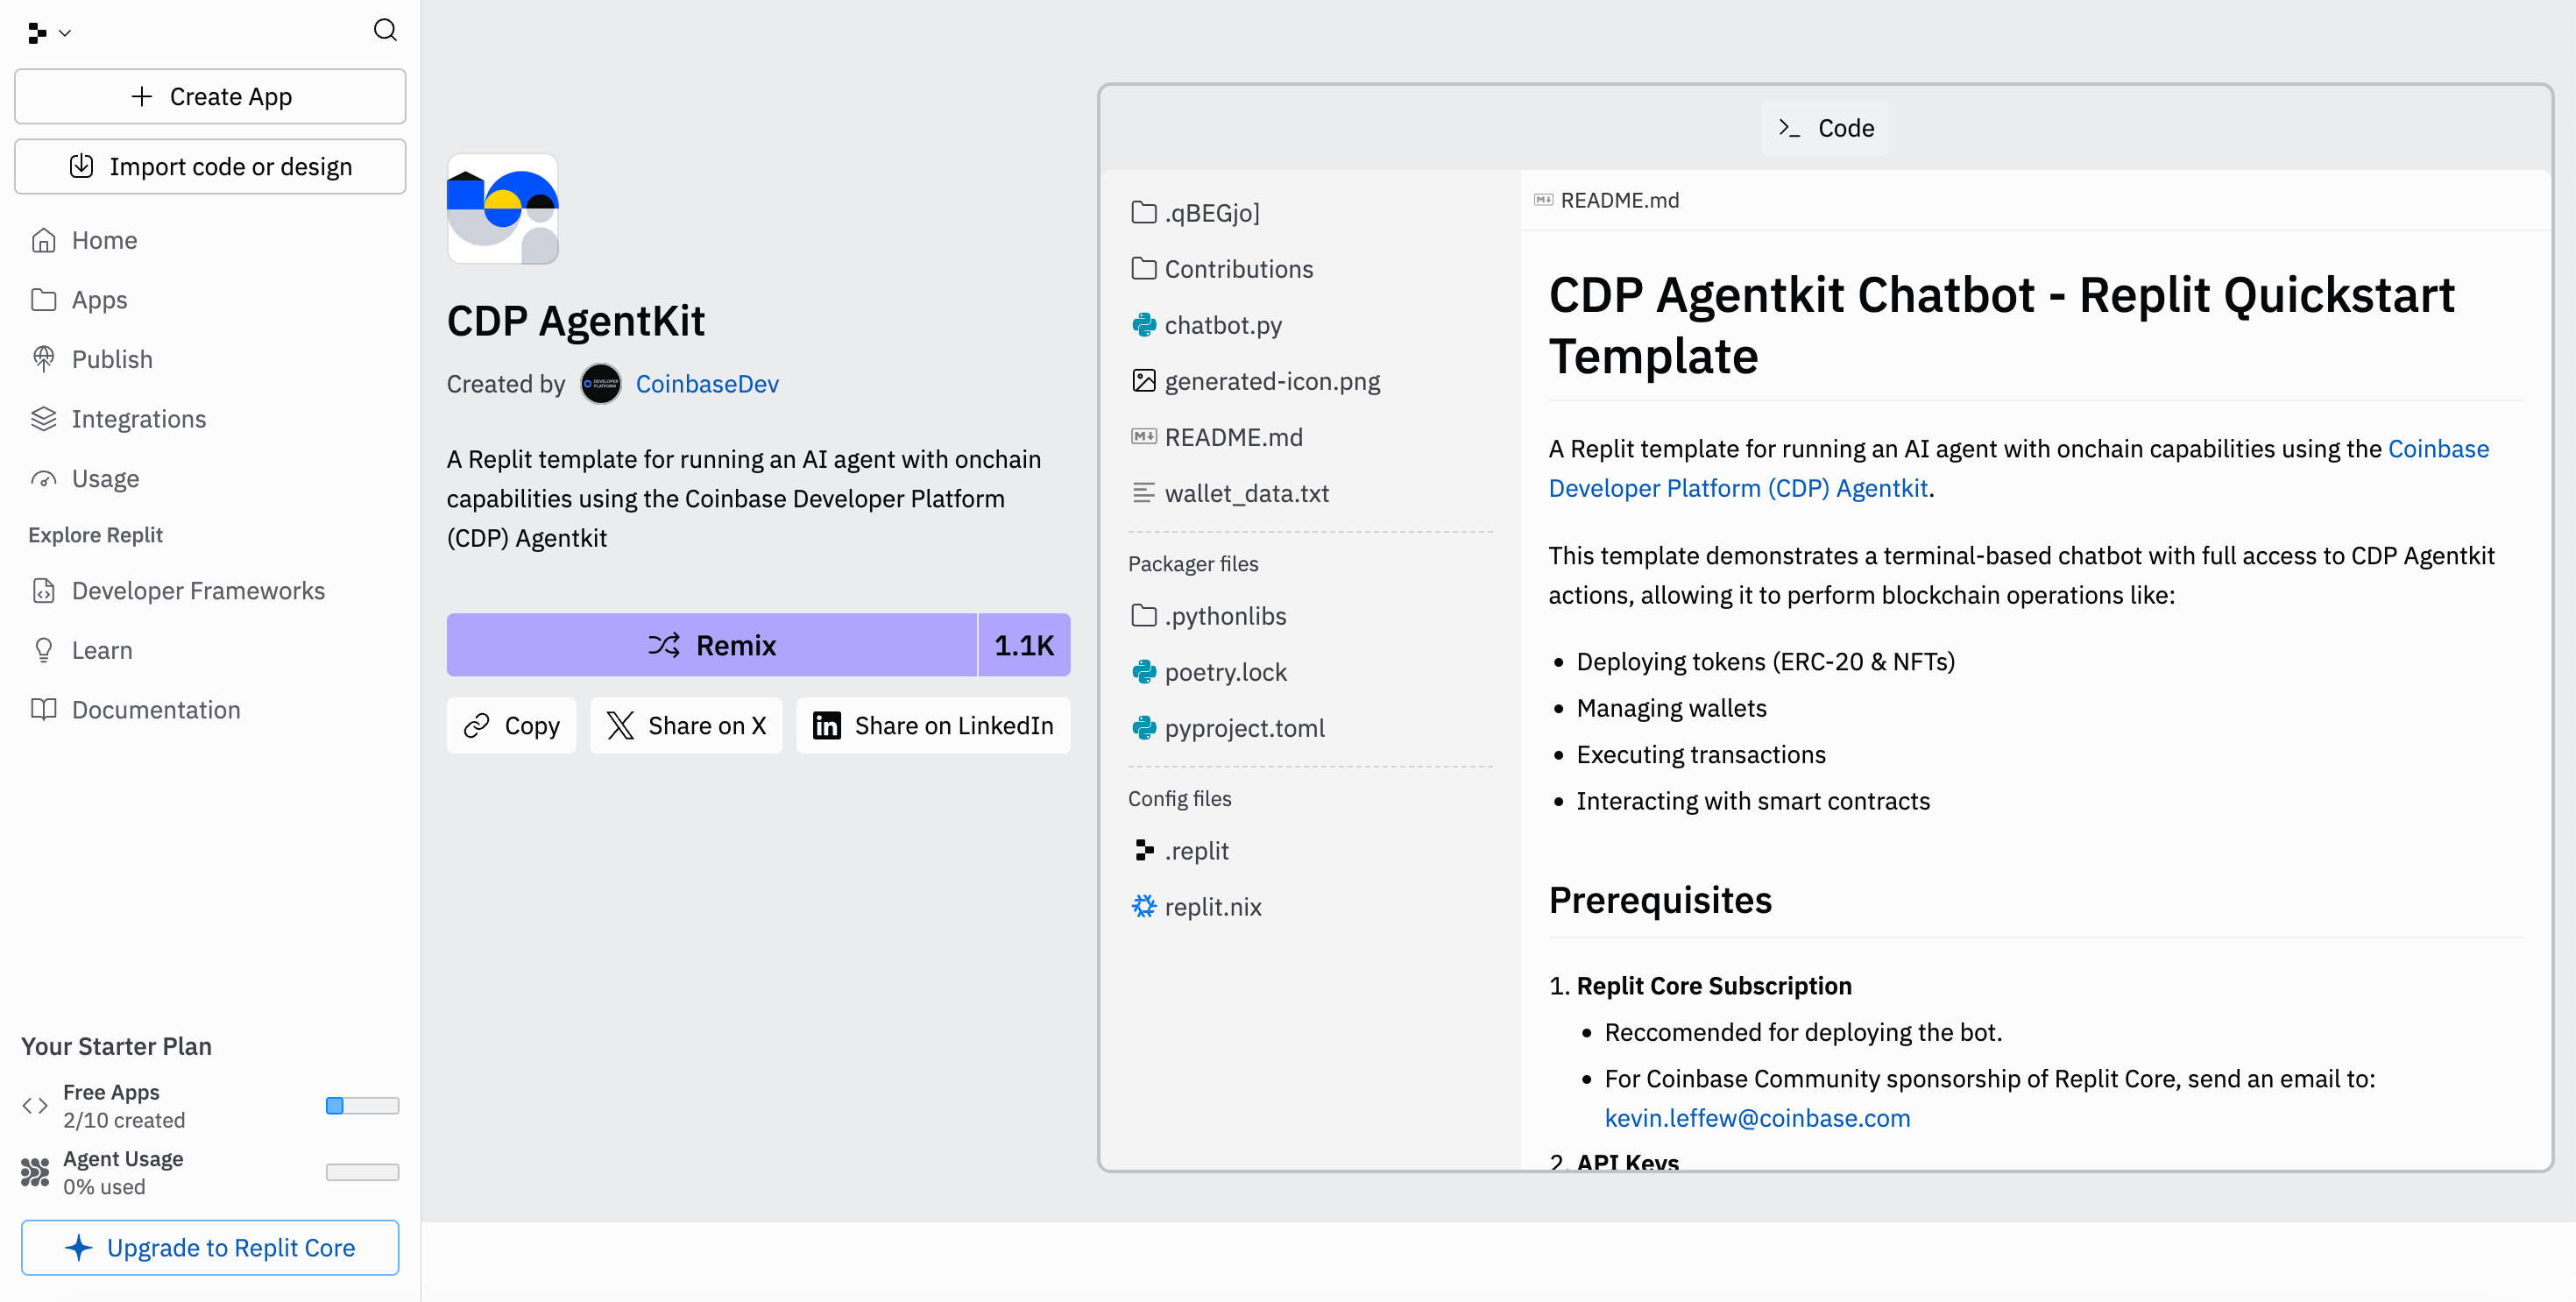Select the Code tab

(1825, 128)
